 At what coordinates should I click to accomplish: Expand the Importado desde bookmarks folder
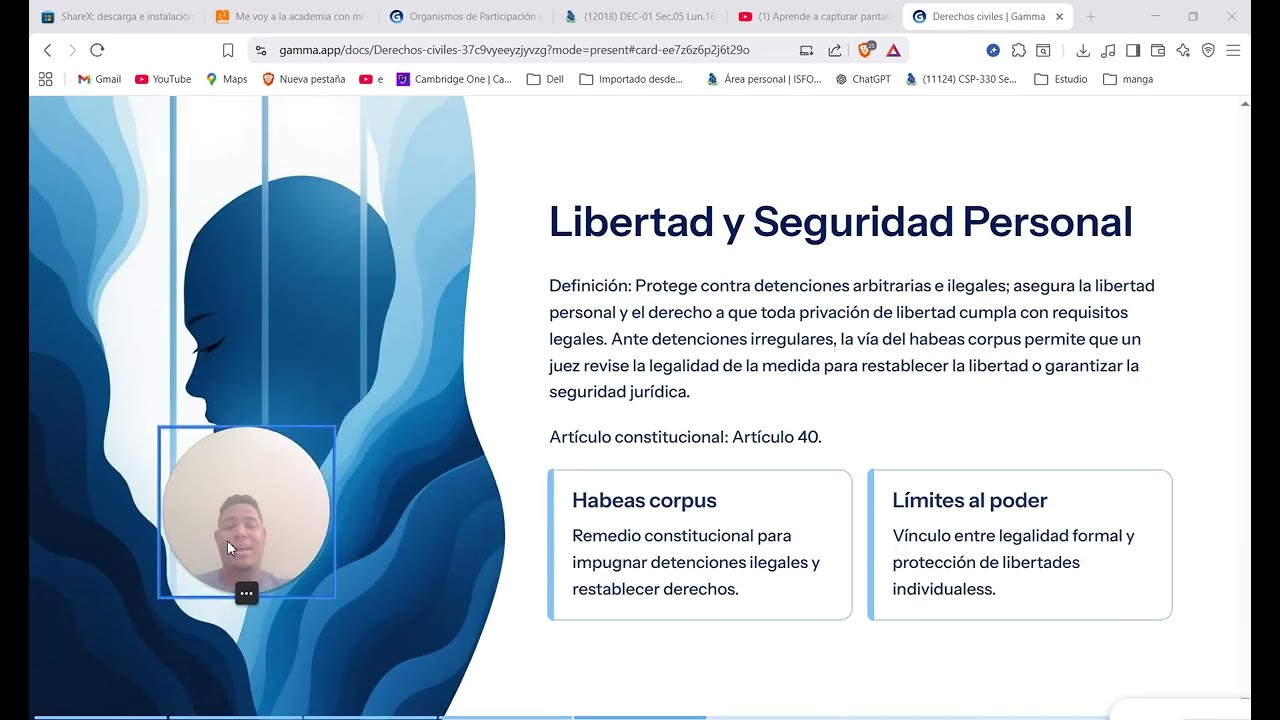click(x=632, y=79)
